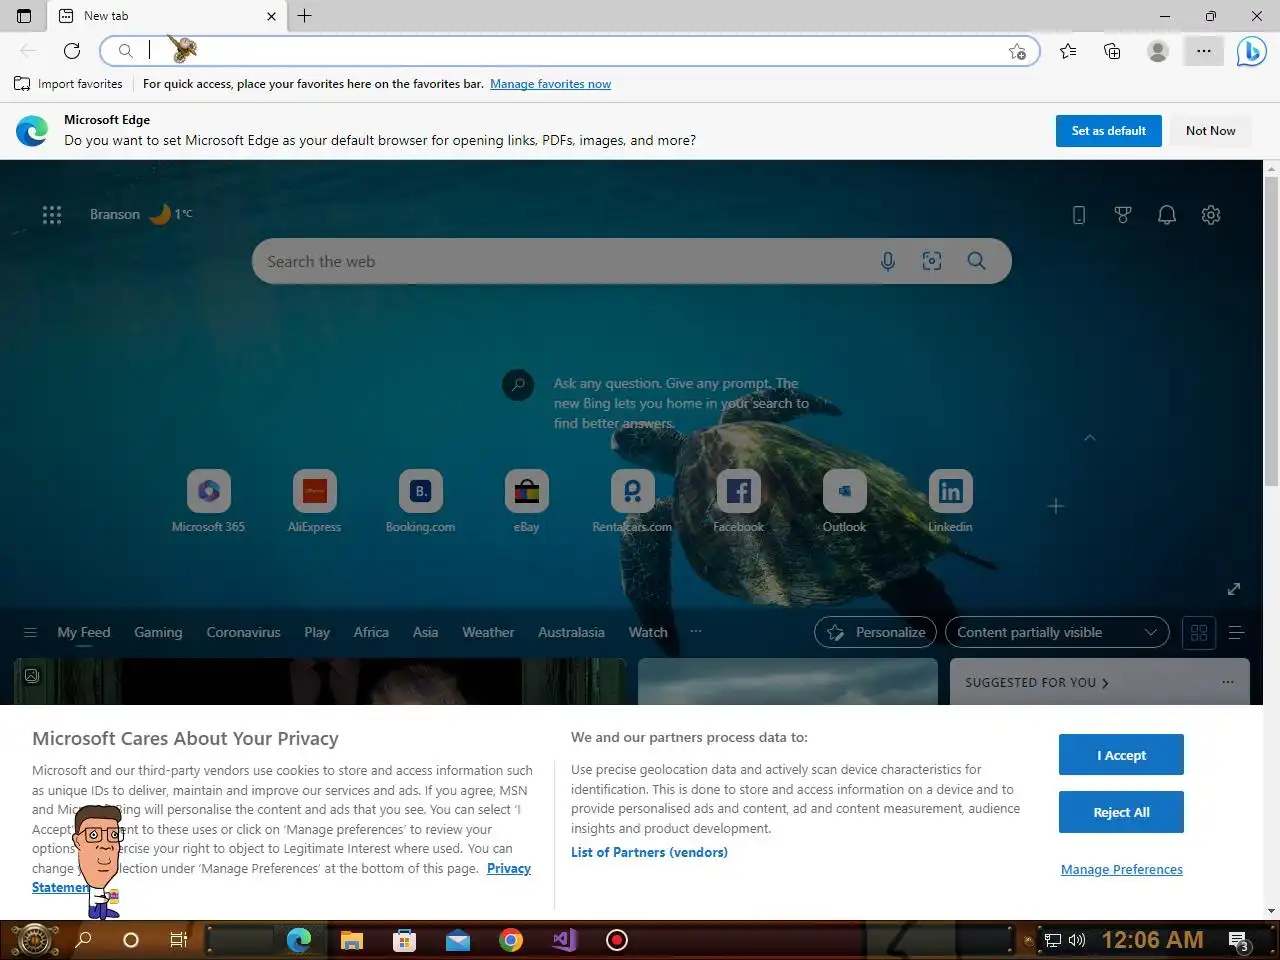
Task: Open a new tab with plus
Action: point(305,16)
